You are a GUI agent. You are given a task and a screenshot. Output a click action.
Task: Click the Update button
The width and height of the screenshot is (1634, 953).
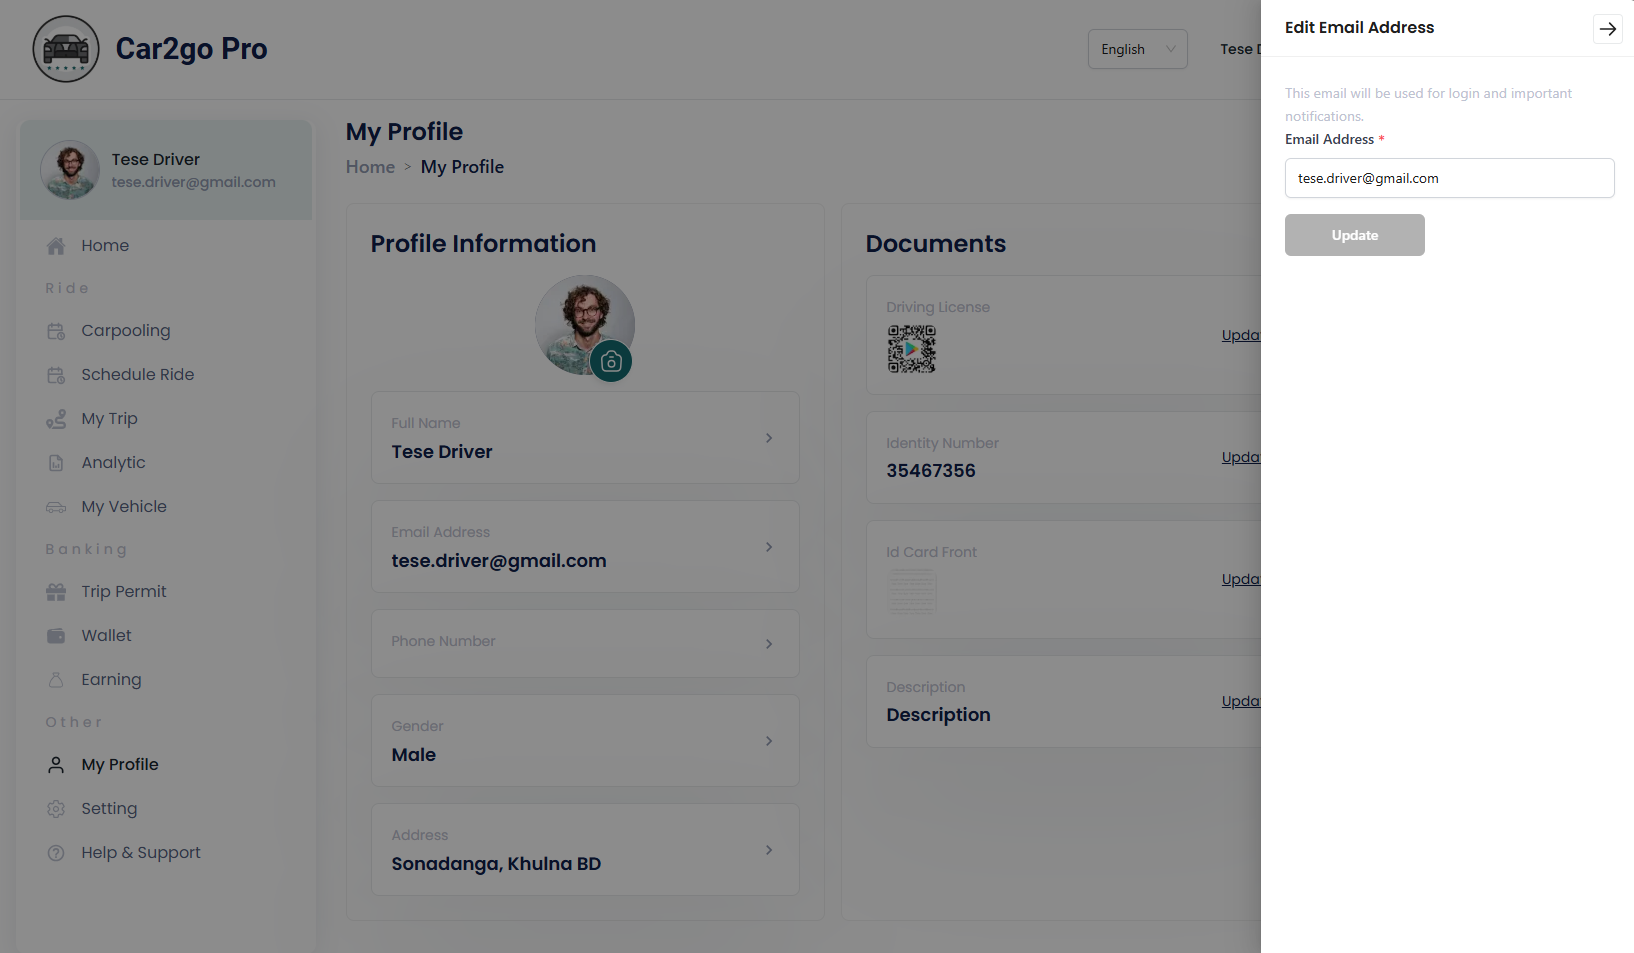coord(1355,235)
